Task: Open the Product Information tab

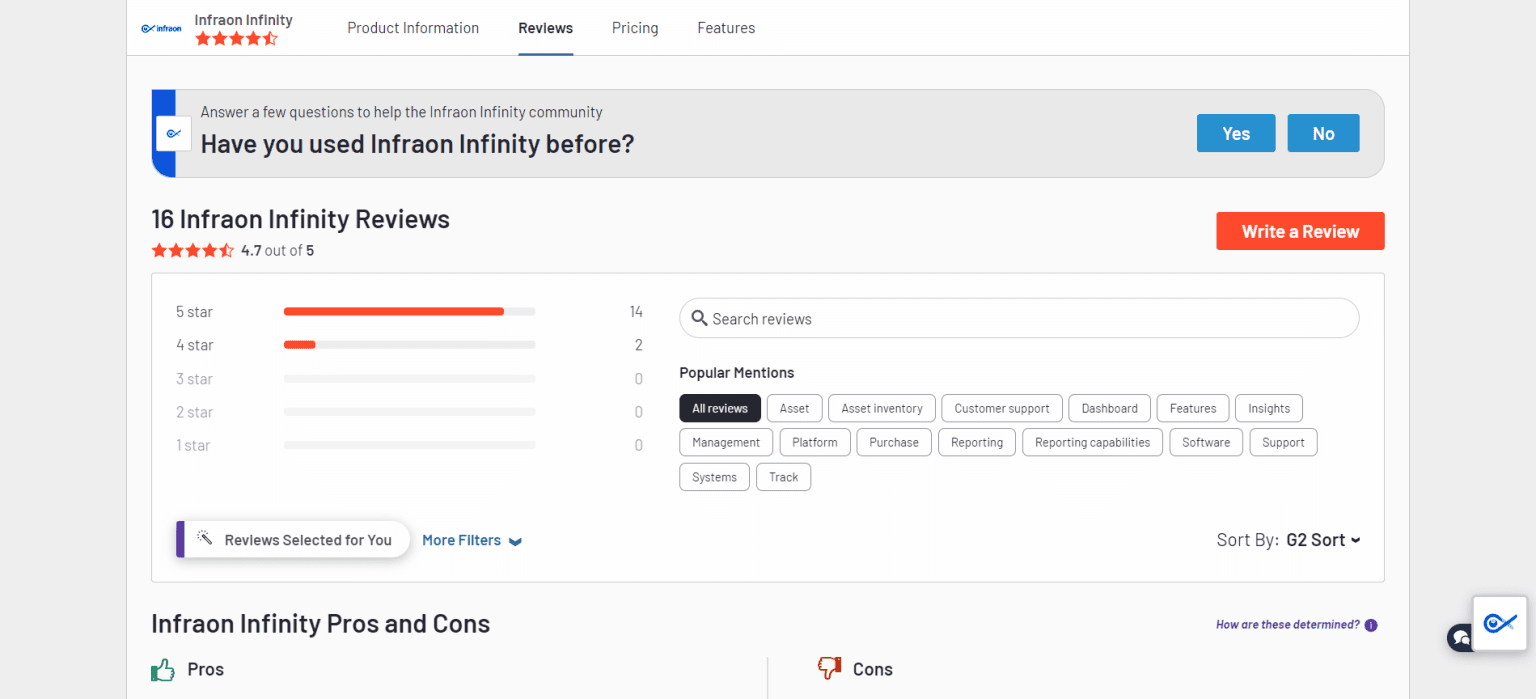Action: coord(413,27)
